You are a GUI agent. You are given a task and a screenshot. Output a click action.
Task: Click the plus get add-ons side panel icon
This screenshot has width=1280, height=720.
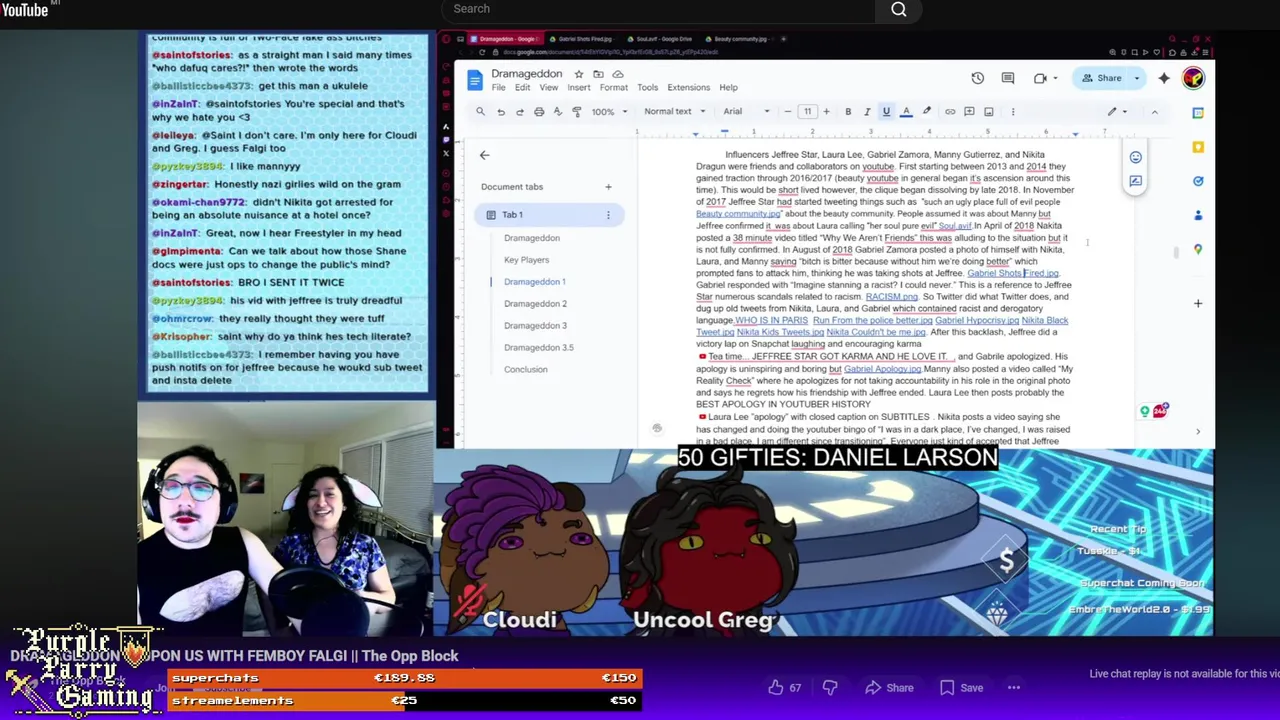click(x=1198, y=303)
